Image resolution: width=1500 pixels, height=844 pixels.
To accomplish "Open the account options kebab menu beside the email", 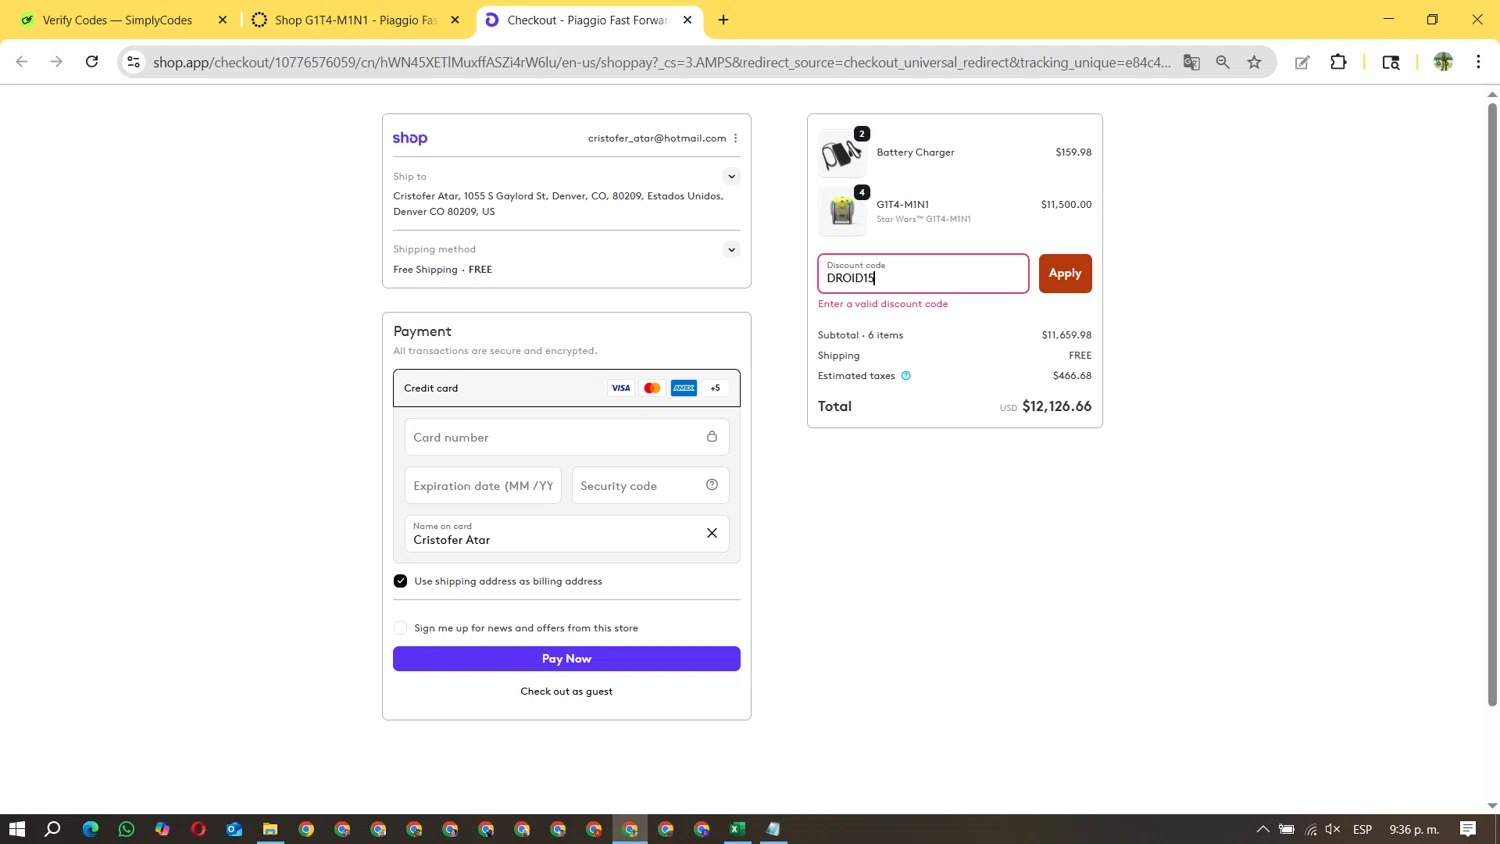I will (x=736, y=138).
